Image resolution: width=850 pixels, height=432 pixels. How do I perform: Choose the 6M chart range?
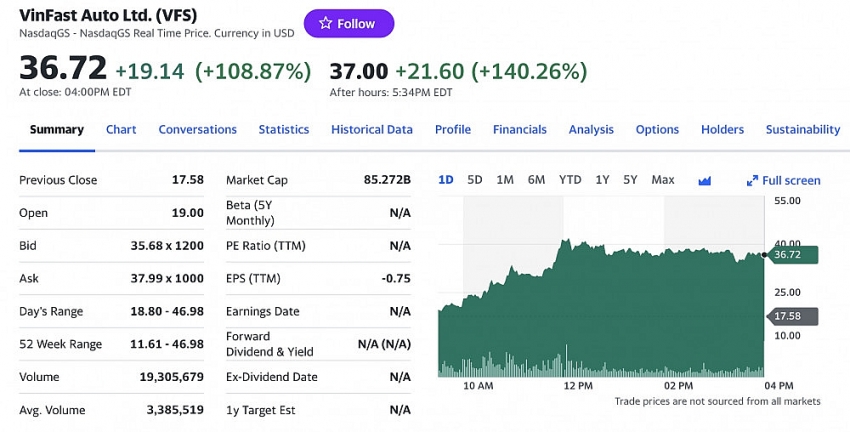(536, 180)
